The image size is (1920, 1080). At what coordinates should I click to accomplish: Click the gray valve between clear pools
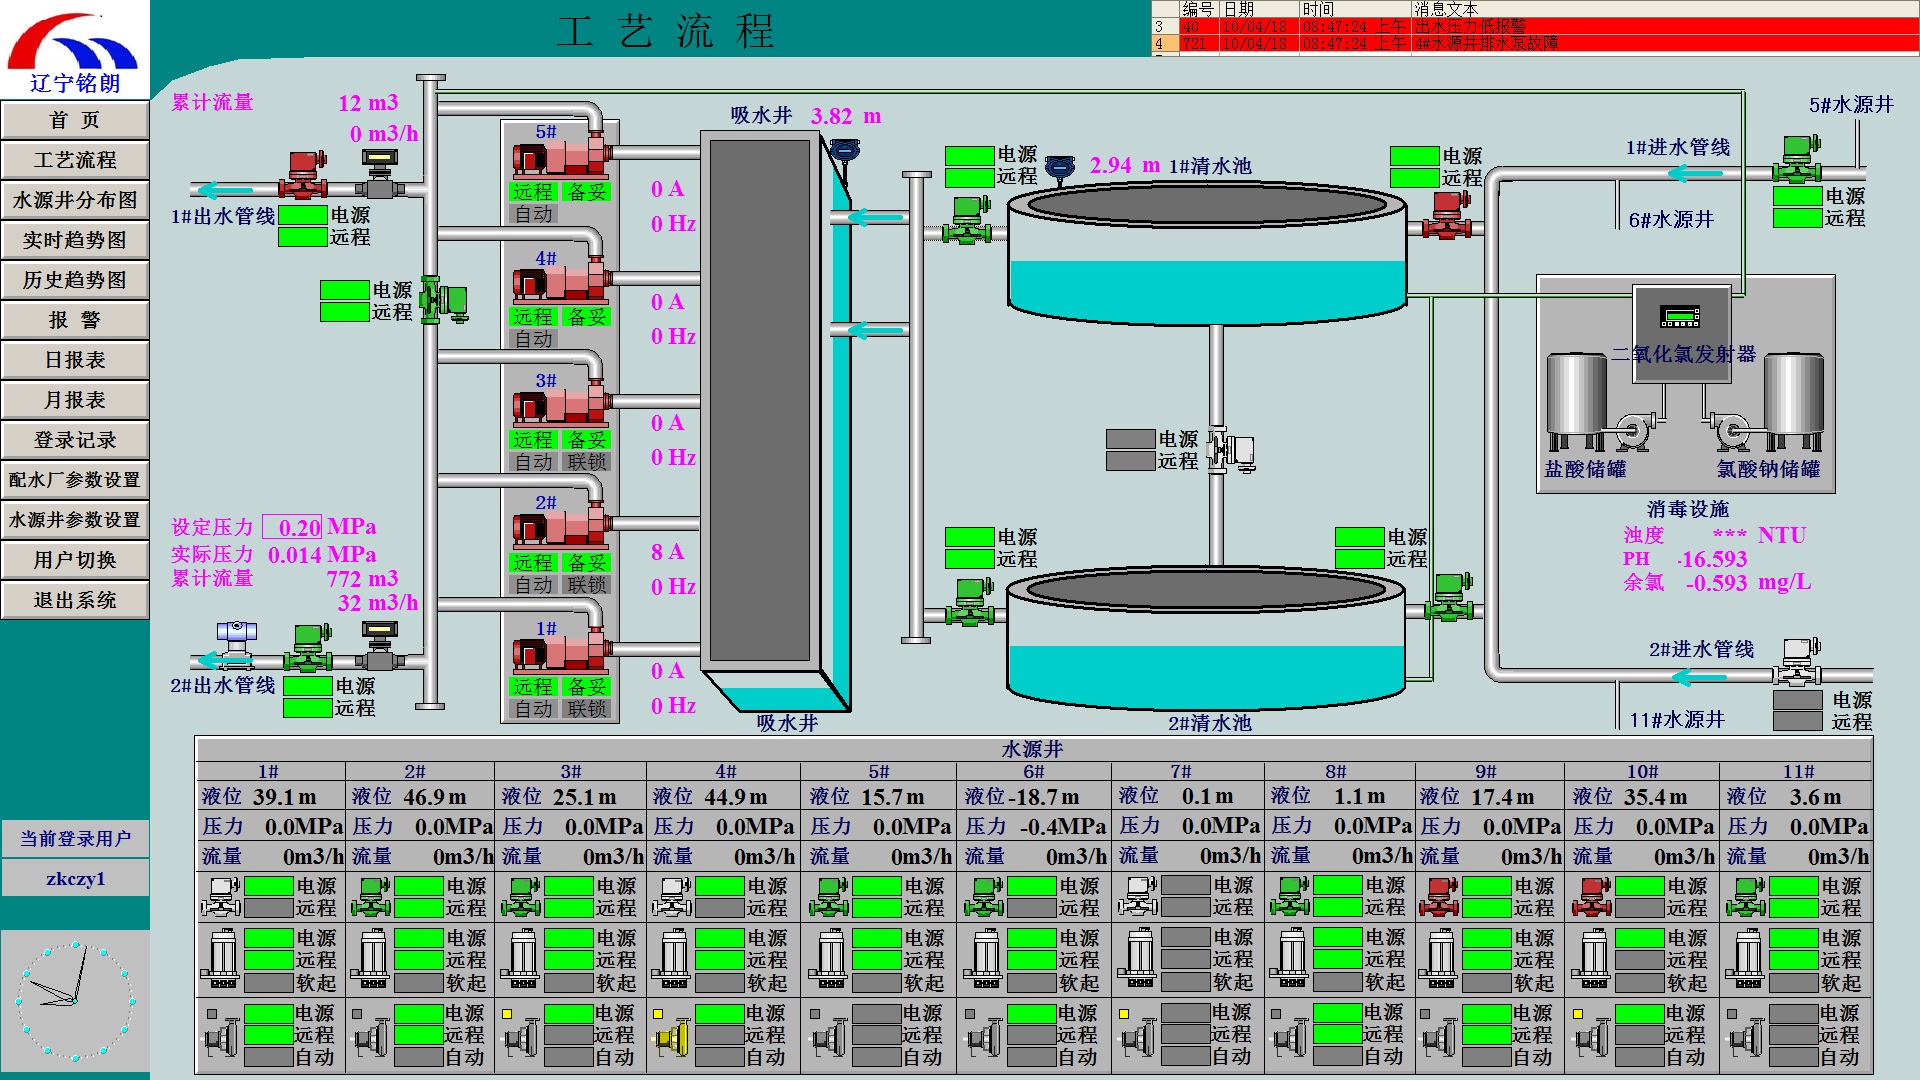coord(1230,450)
